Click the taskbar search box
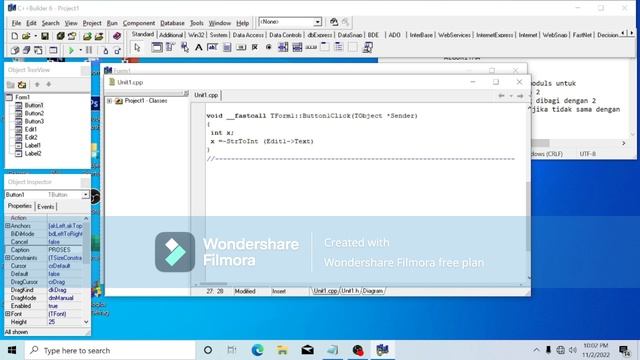640x360 pixels. [110, 350]
